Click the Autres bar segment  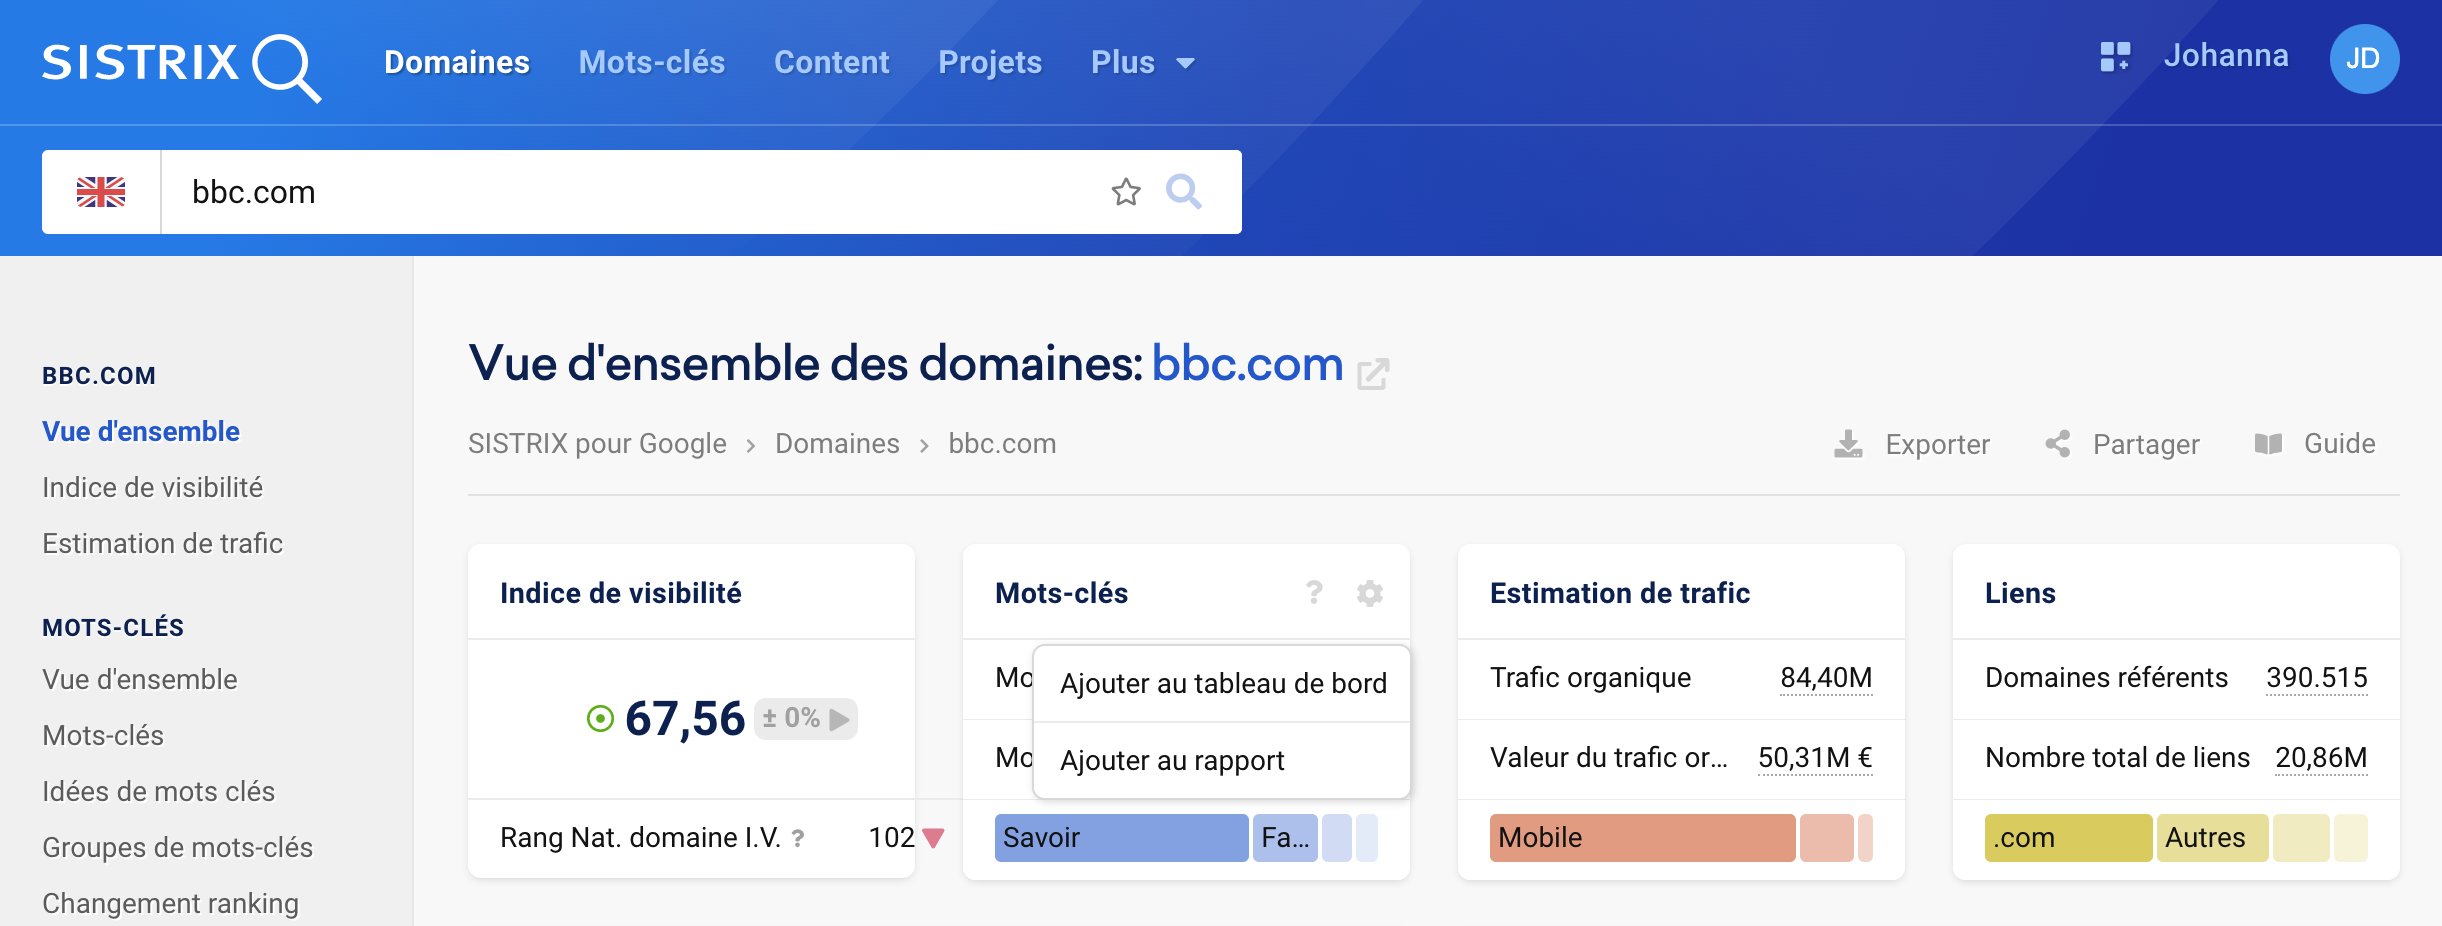[2212, 838]
